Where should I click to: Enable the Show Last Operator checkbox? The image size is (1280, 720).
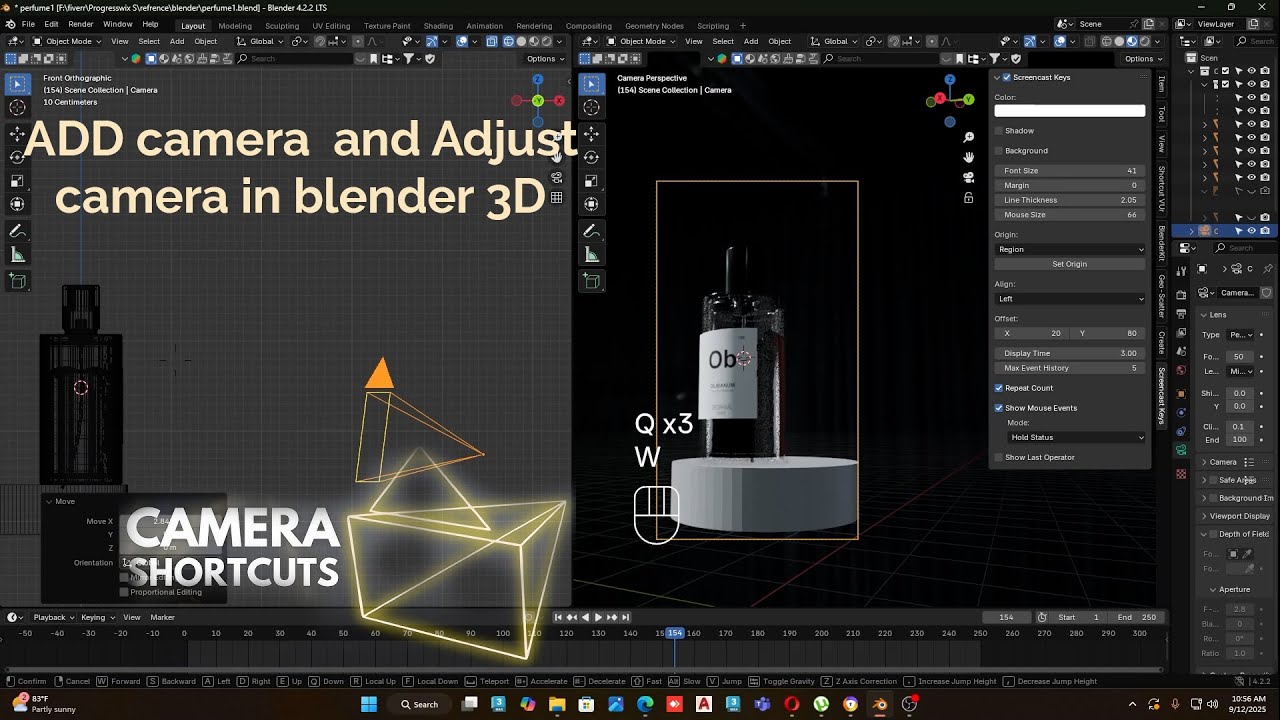point(999,457)
